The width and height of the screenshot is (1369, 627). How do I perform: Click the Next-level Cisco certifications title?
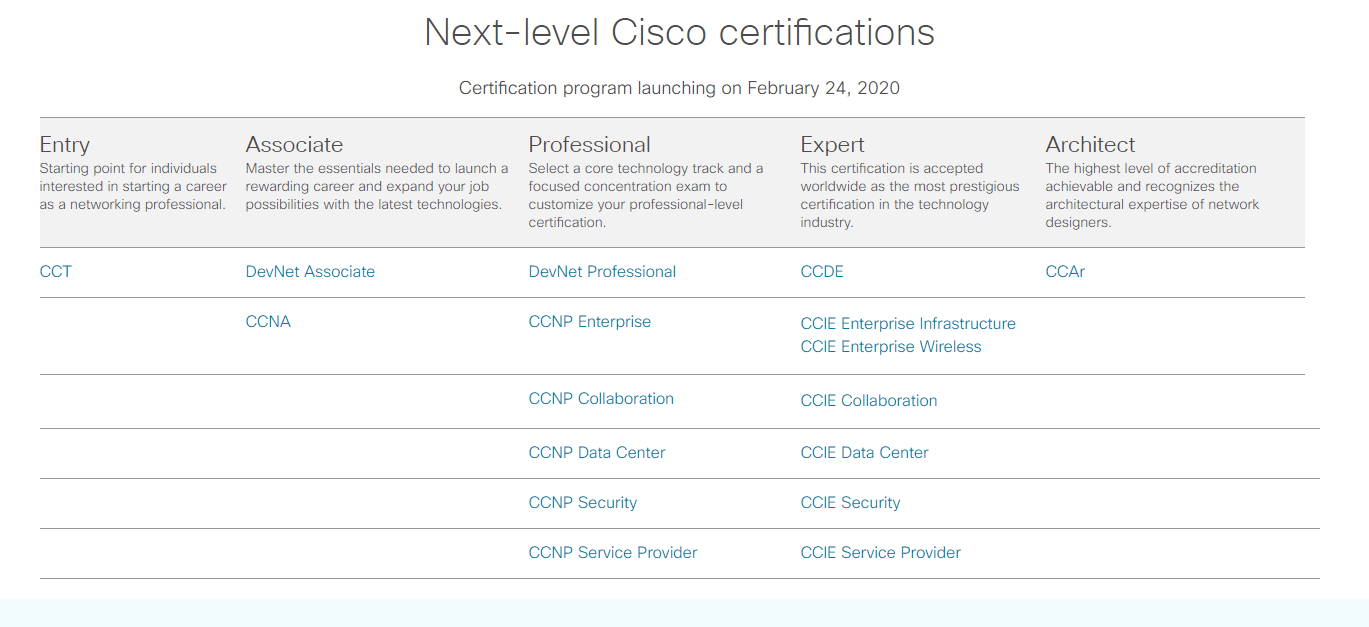680,33
